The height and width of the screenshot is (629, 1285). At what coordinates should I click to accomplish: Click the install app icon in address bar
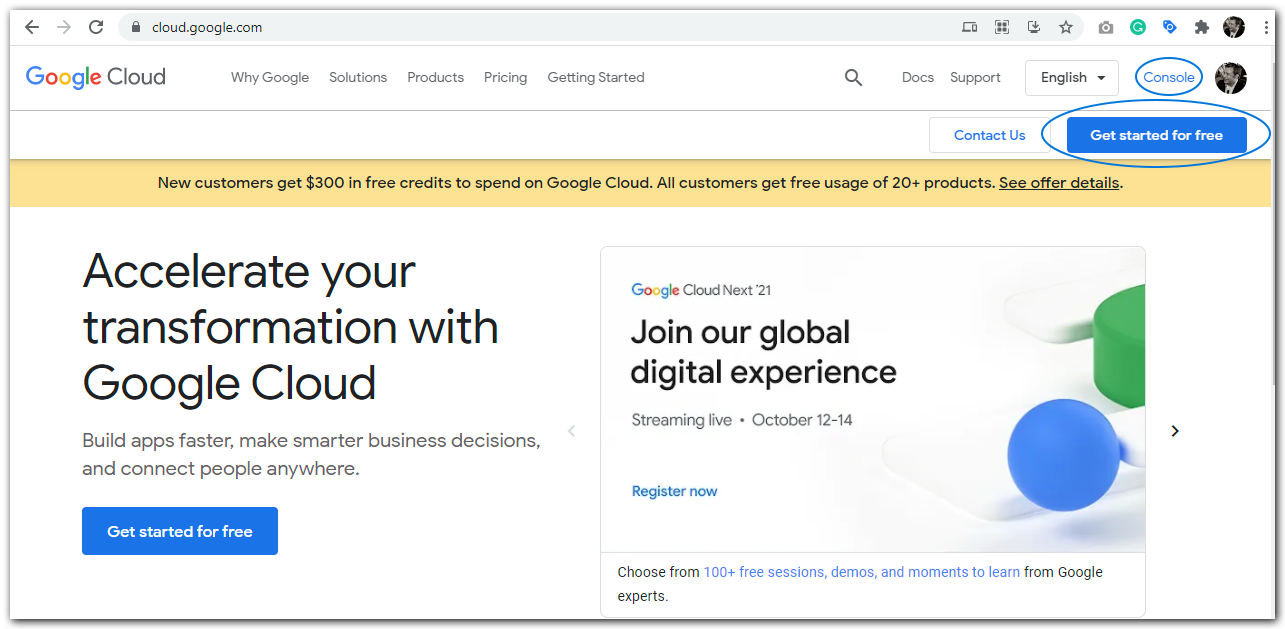click(1034, 27)
